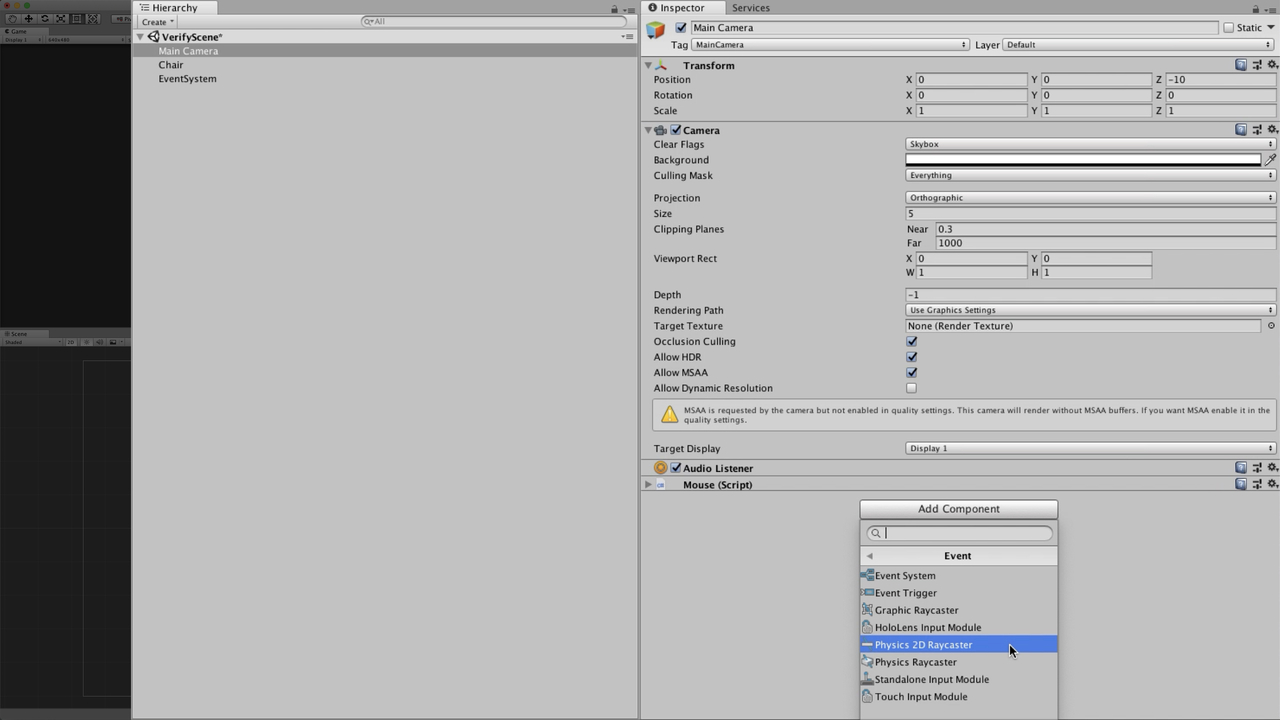Disable the Allow HDR checkbox
1280x720 pixels.
tap(911, 357)
